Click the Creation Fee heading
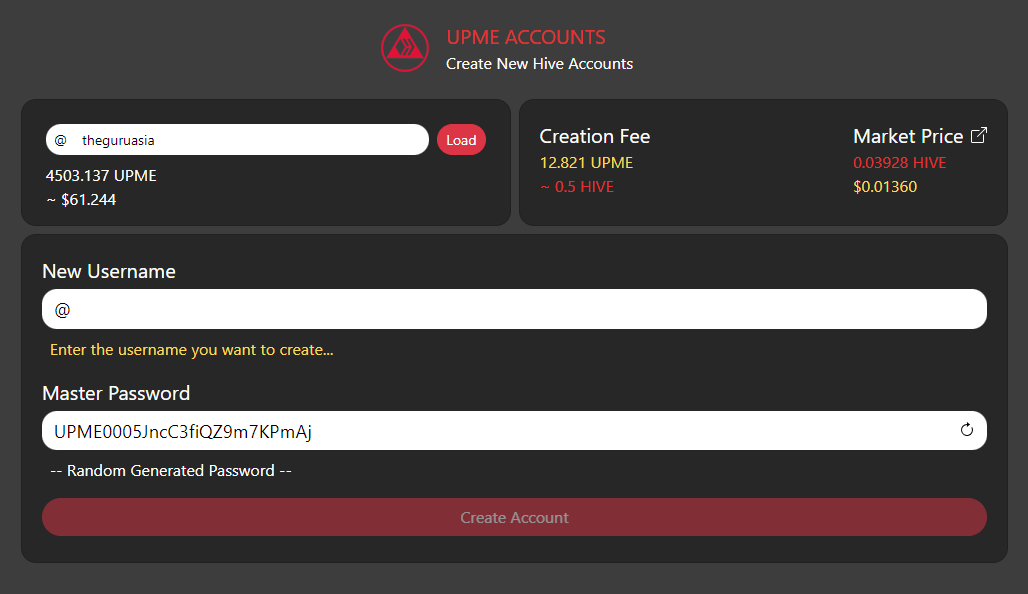The width and height of the screenshot is (1028, 594). 595,136
